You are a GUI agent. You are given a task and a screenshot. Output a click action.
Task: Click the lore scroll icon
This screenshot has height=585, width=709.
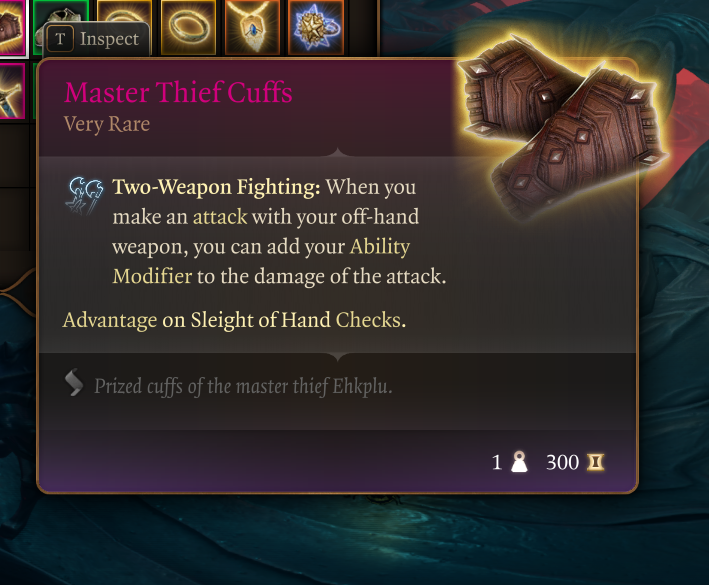point(74,382)
